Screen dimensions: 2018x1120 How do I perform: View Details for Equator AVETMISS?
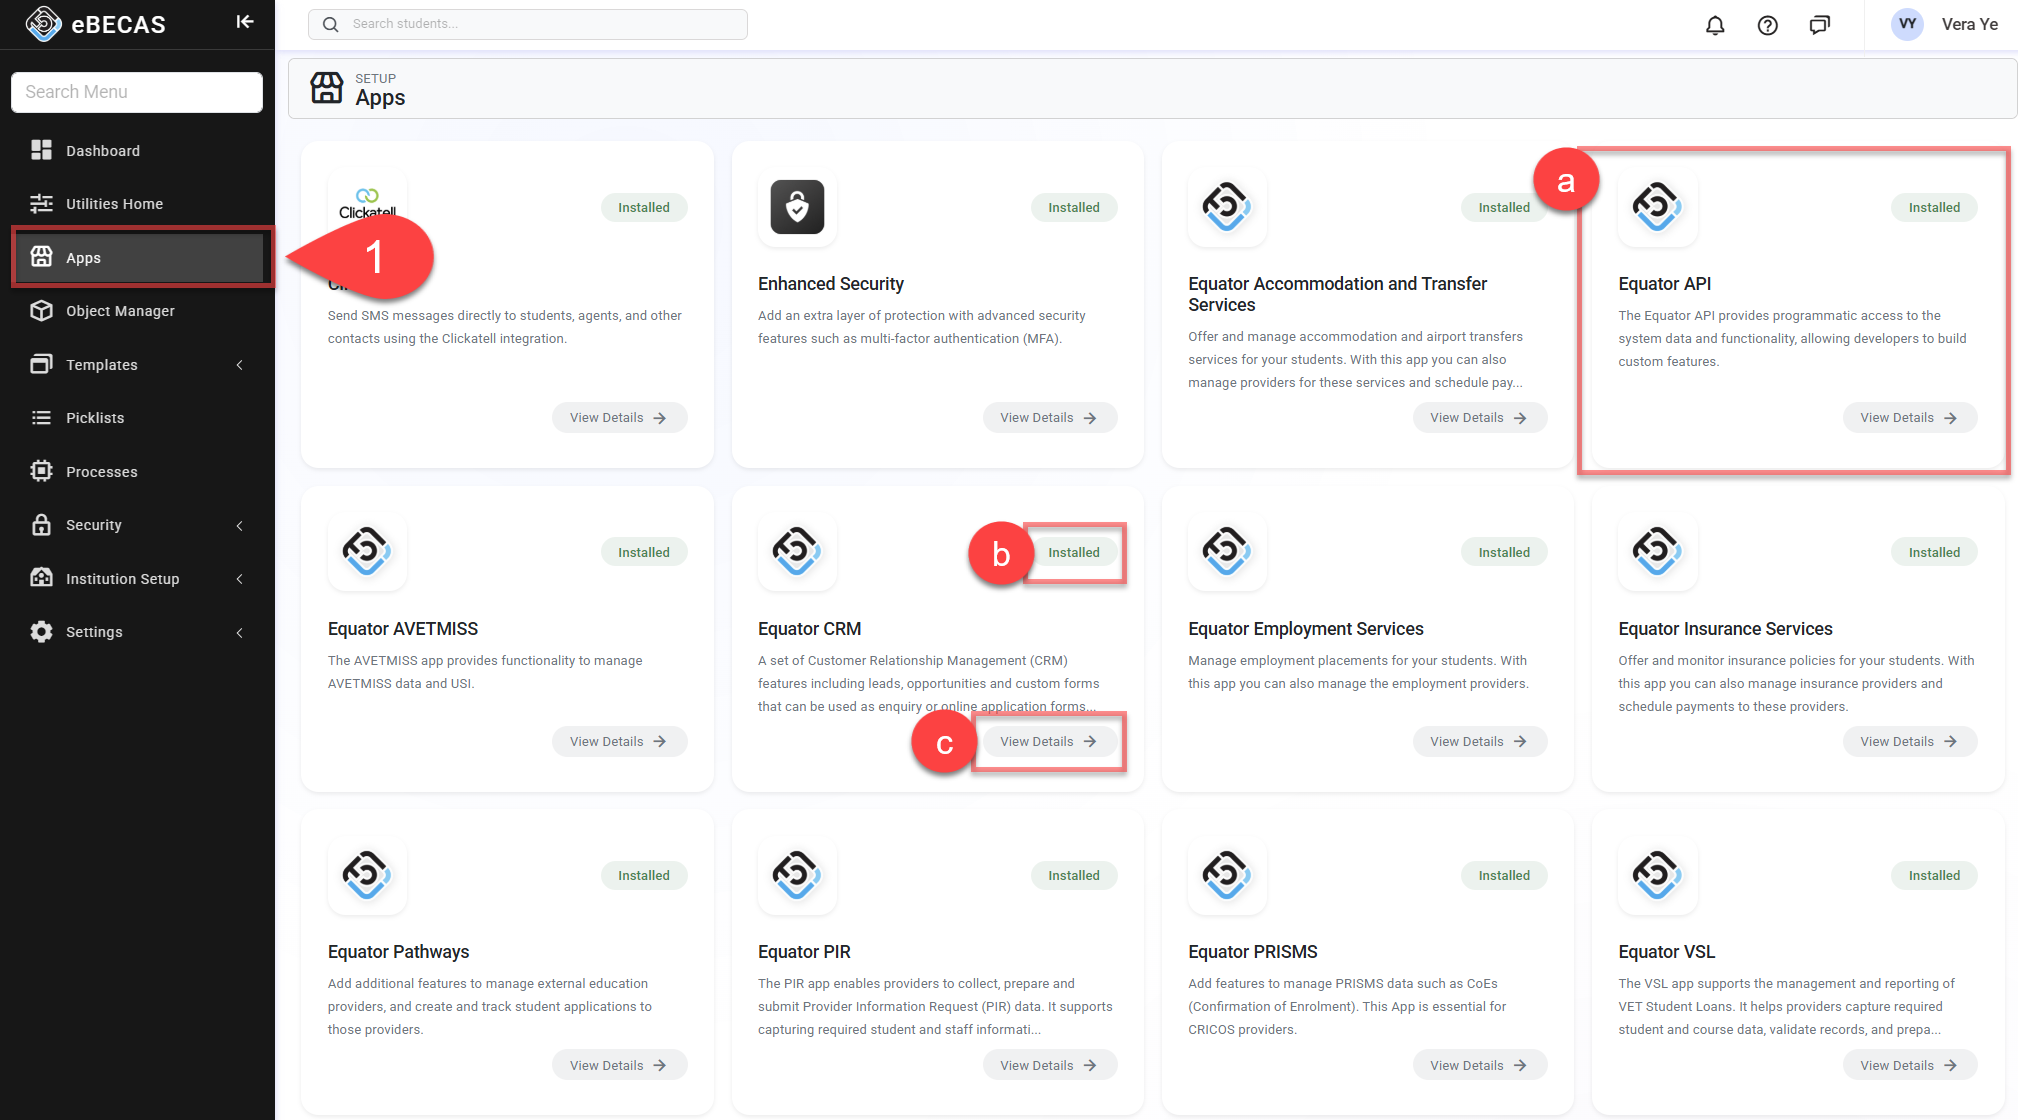[x=619, y=742]
